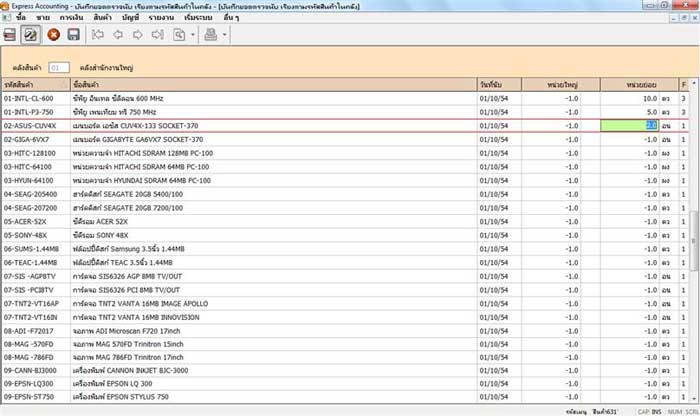Go to first record arrow icon
This screenshot has height=416, width=700.
point(98,35)
